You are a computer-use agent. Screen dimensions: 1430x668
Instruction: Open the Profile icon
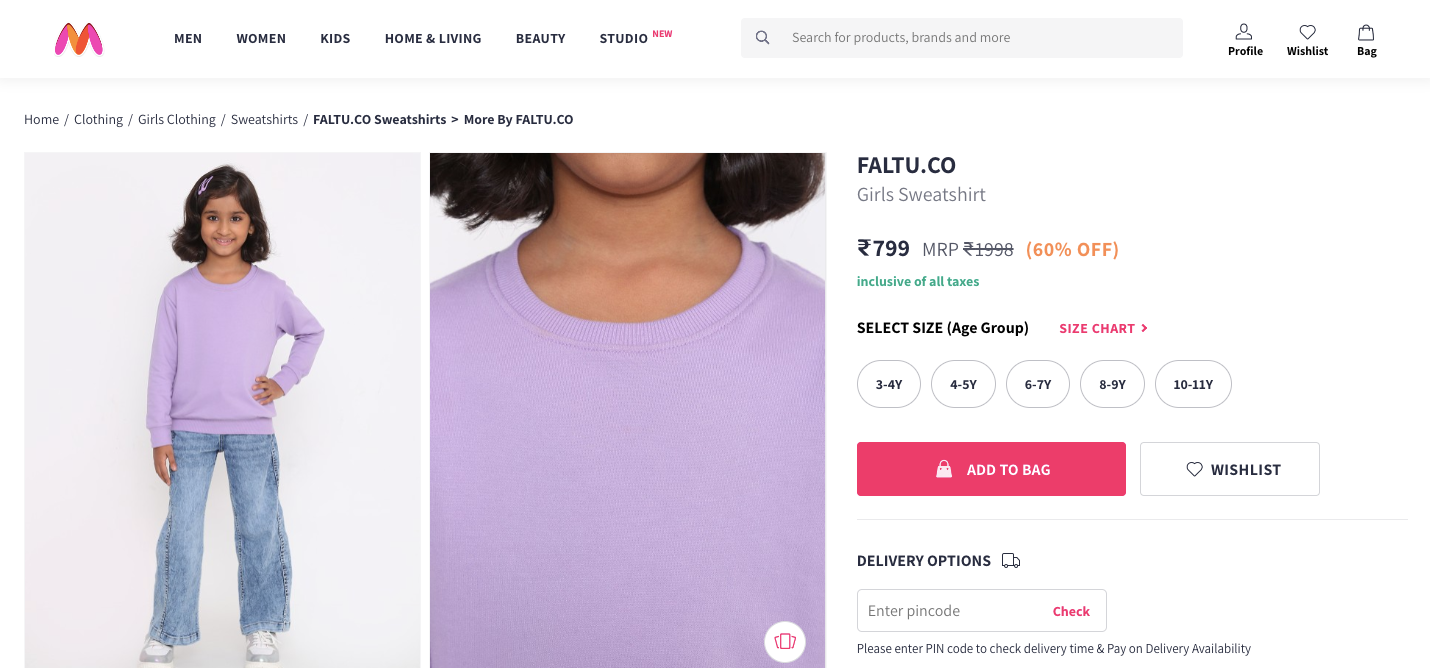pos(1244,32)
